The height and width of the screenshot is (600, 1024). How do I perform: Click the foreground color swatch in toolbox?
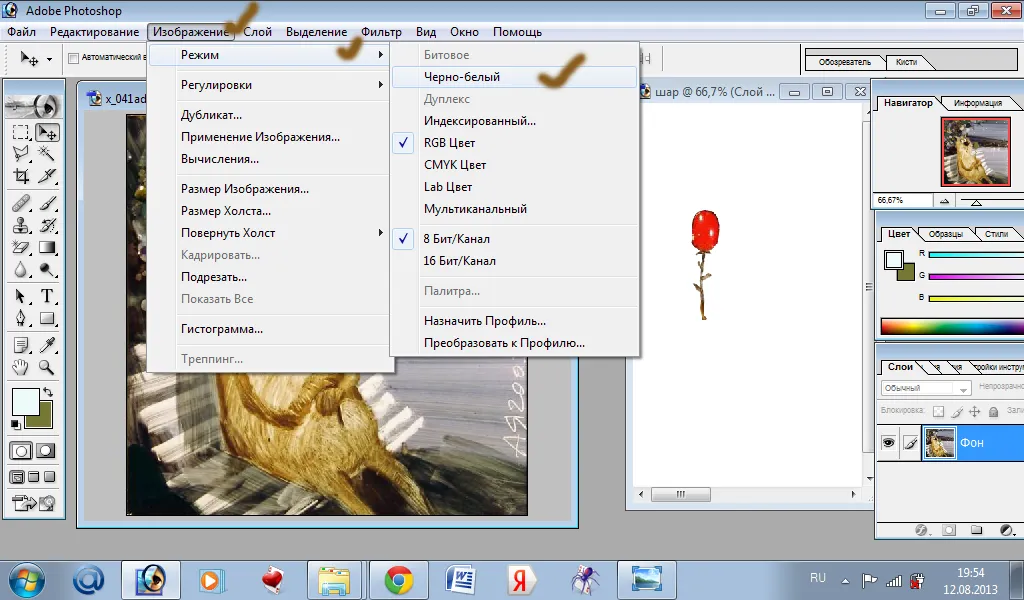point(25,402)
